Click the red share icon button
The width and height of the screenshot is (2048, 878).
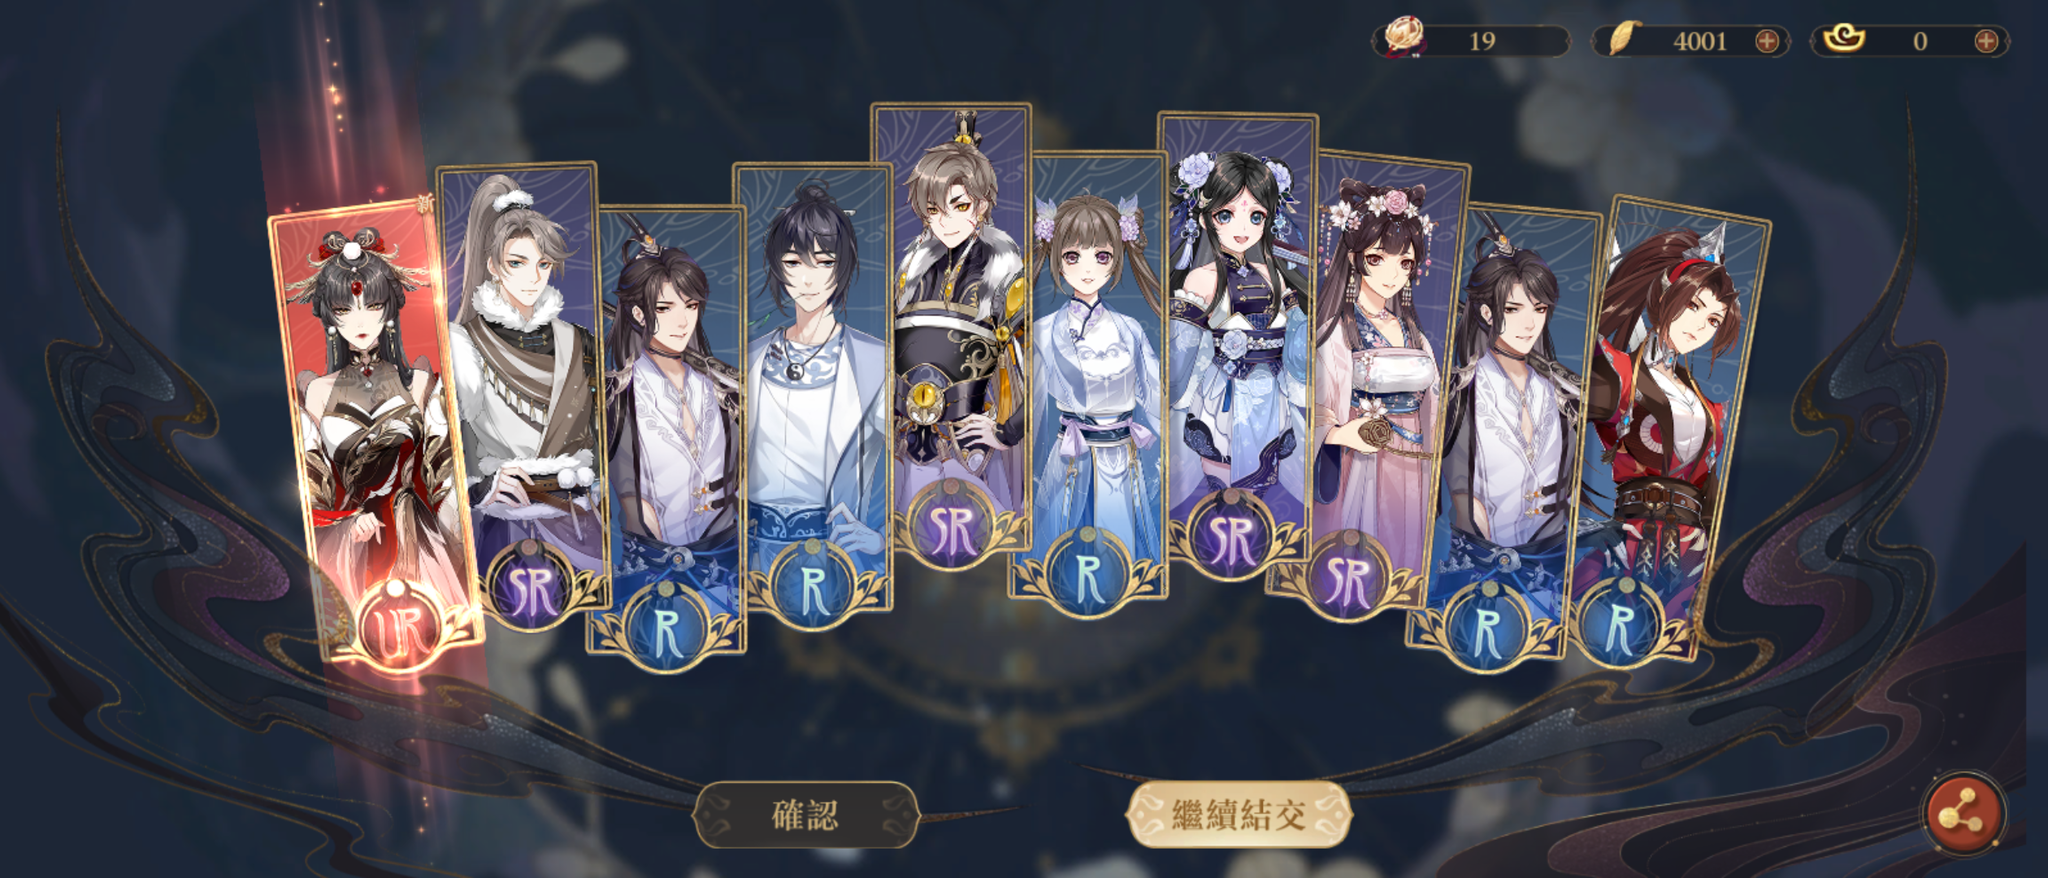[x=1963, y=815]
